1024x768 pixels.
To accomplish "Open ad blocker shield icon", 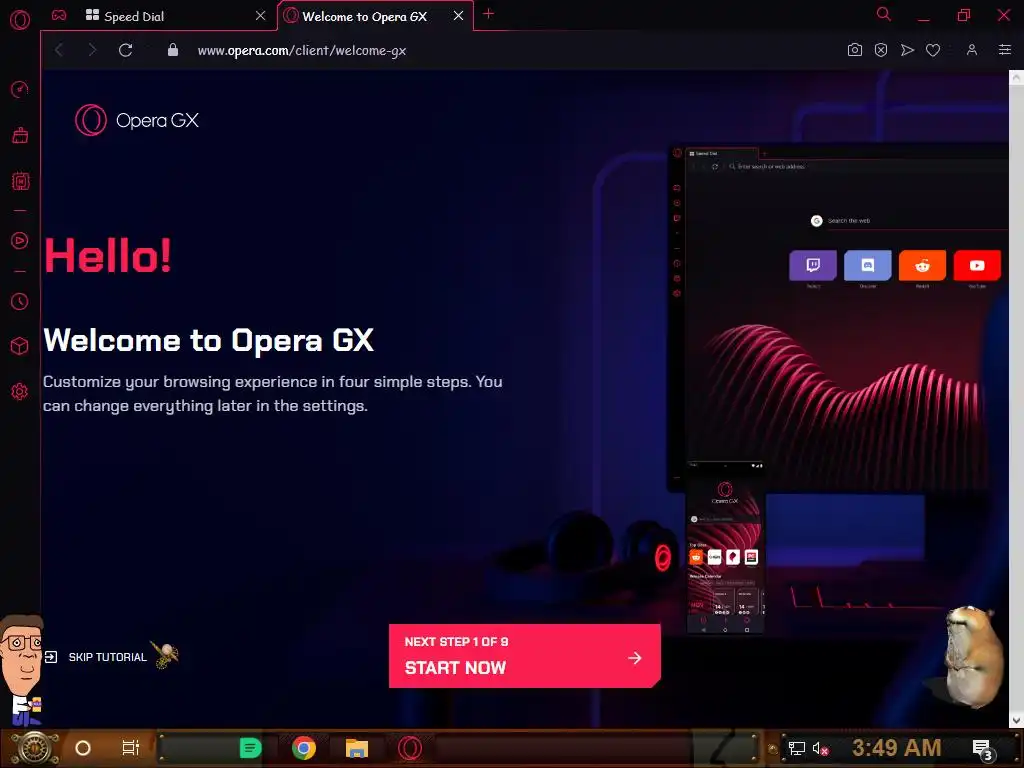I will [880, 50].
